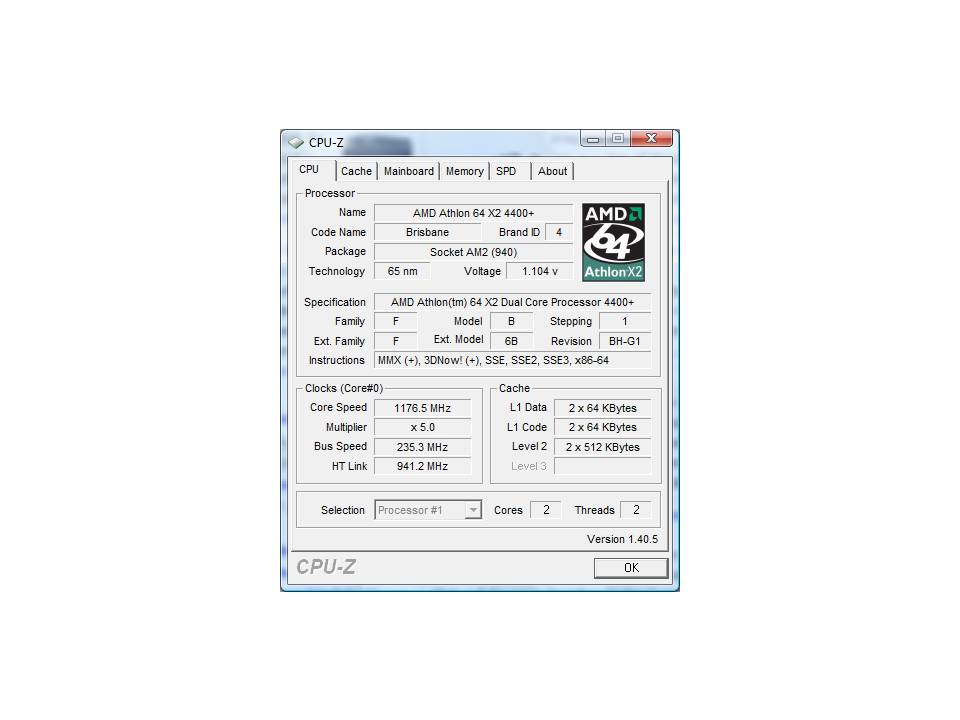Open the About tab

(552, 171)
